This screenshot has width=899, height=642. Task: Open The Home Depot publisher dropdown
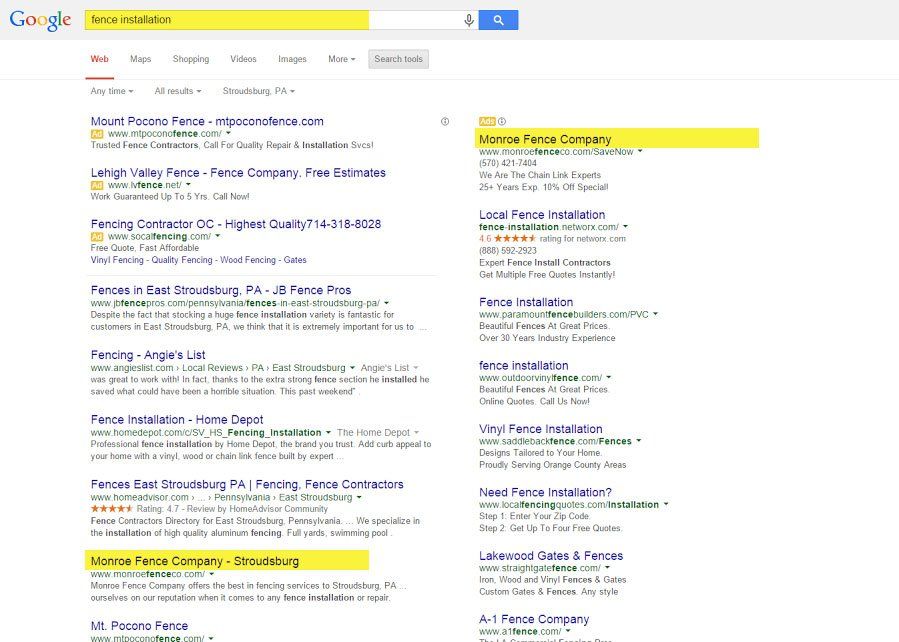tap(378, 433)
